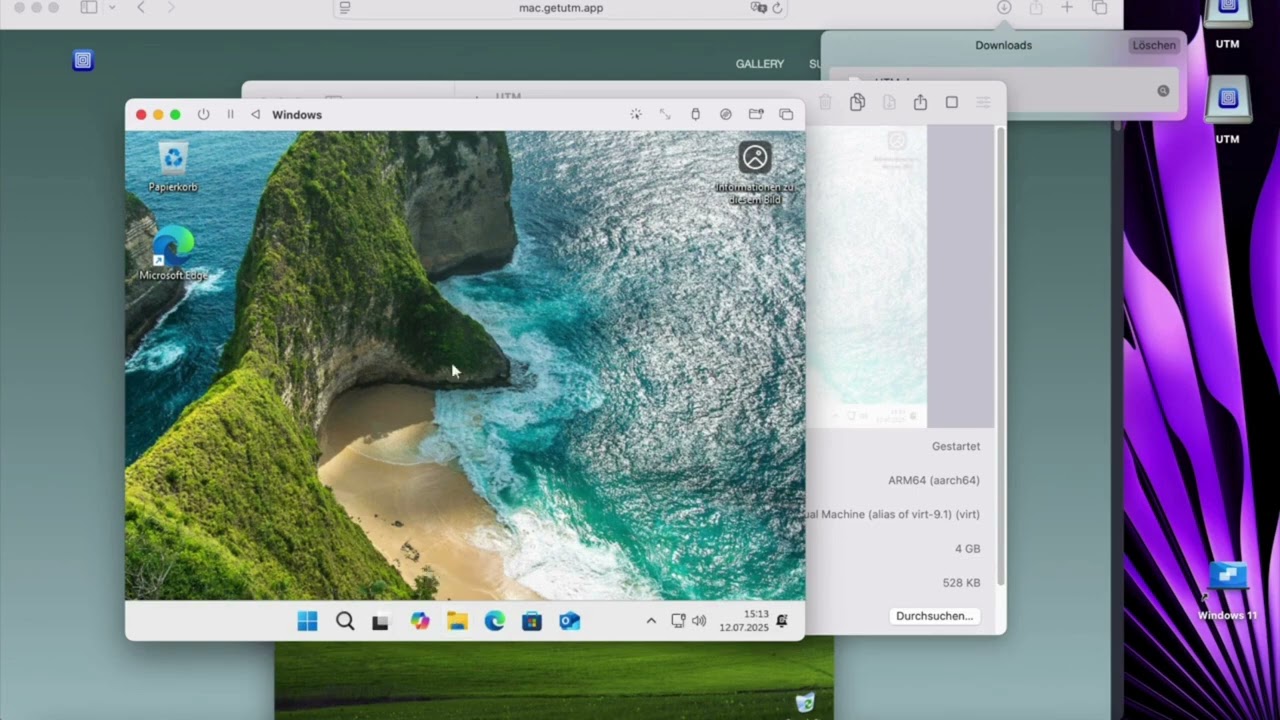Screen dimensions: 1280x720
Task: Click the stop square icon in UTM window
Action: point(952,102)
